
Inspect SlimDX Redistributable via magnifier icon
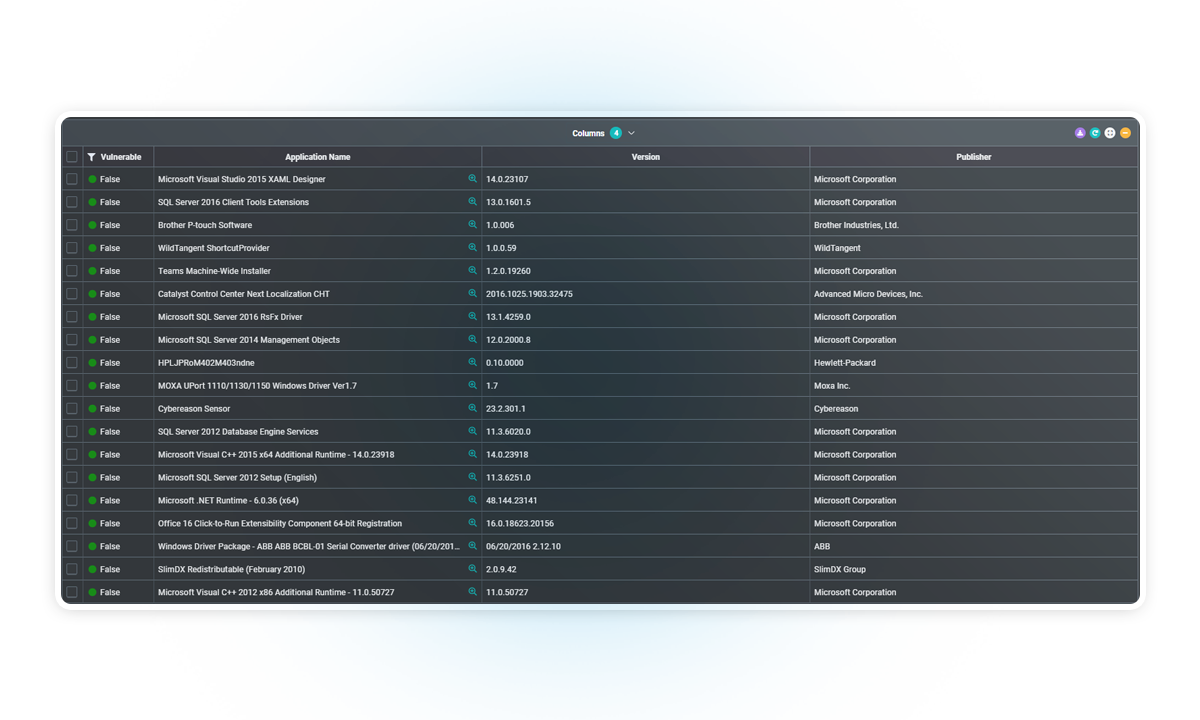(x=473, y=569)
